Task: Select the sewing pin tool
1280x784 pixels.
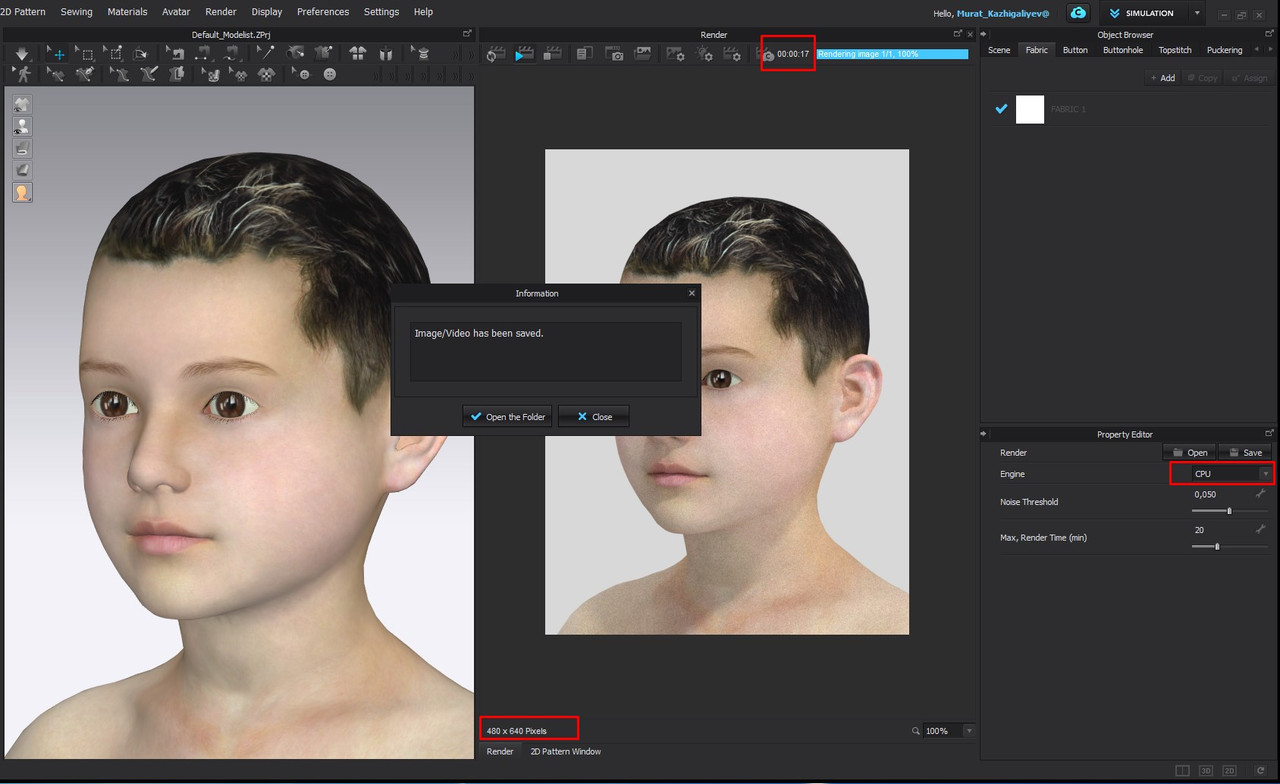Action: click(264, 55)
